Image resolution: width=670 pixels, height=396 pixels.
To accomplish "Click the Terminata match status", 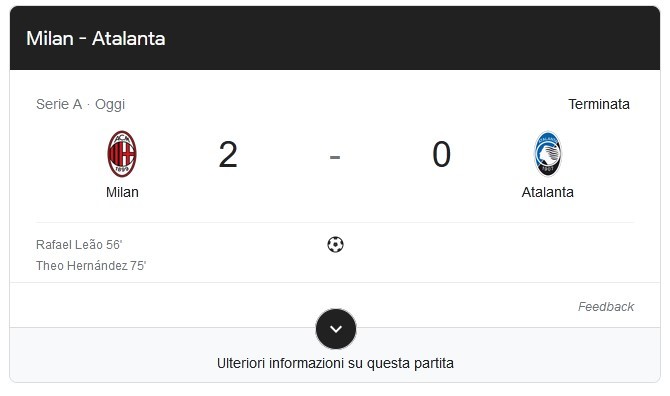I will click(x=599, y=104).
